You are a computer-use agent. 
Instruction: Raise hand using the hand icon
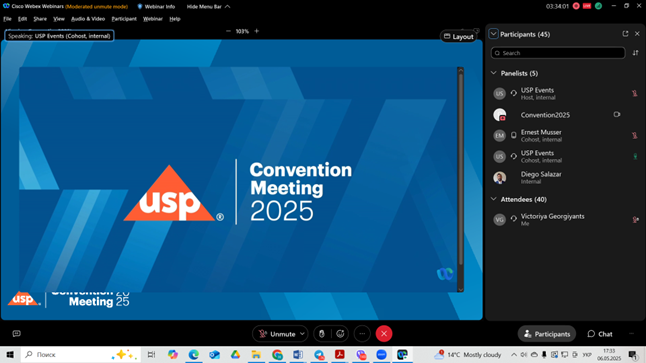pyautogui.click(x=322, y=334)
